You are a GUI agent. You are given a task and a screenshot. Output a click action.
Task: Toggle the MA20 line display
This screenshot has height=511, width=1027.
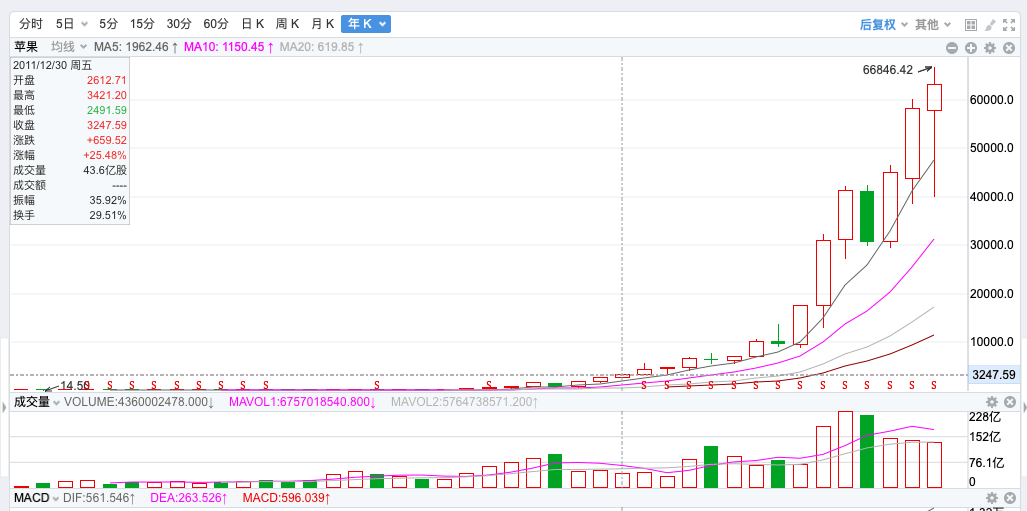(x=320, y=47)
